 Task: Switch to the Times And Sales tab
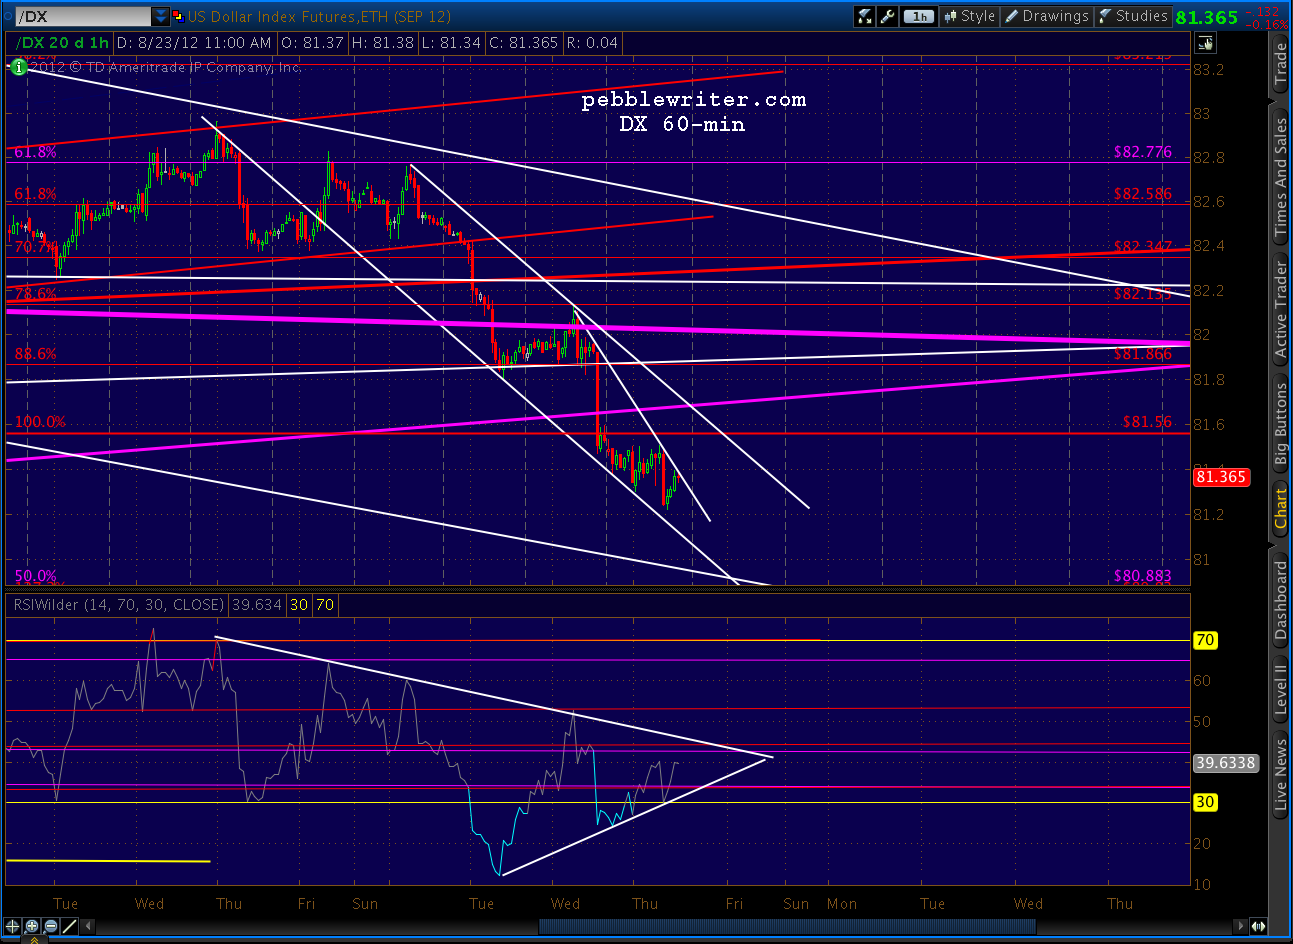pyautogui.click(x=1280, y=178)
